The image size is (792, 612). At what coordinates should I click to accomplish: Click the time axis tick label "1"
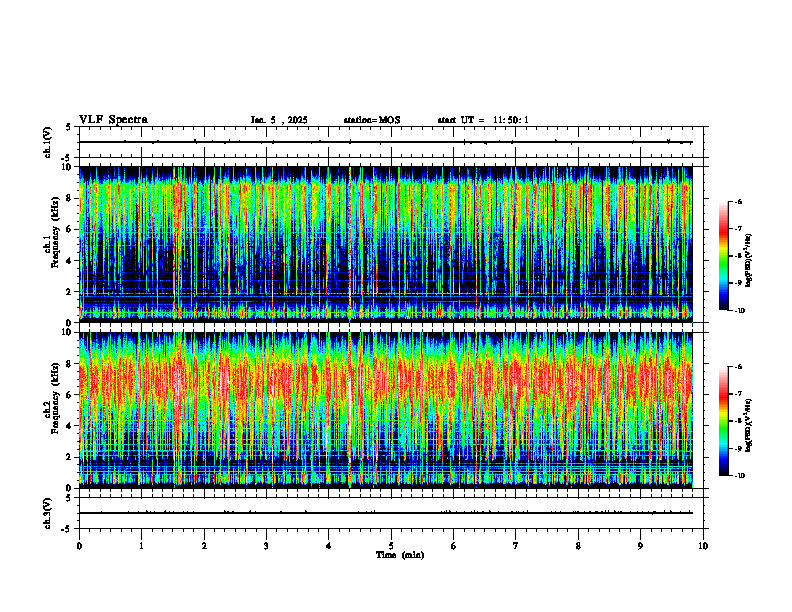click(141, 546)
